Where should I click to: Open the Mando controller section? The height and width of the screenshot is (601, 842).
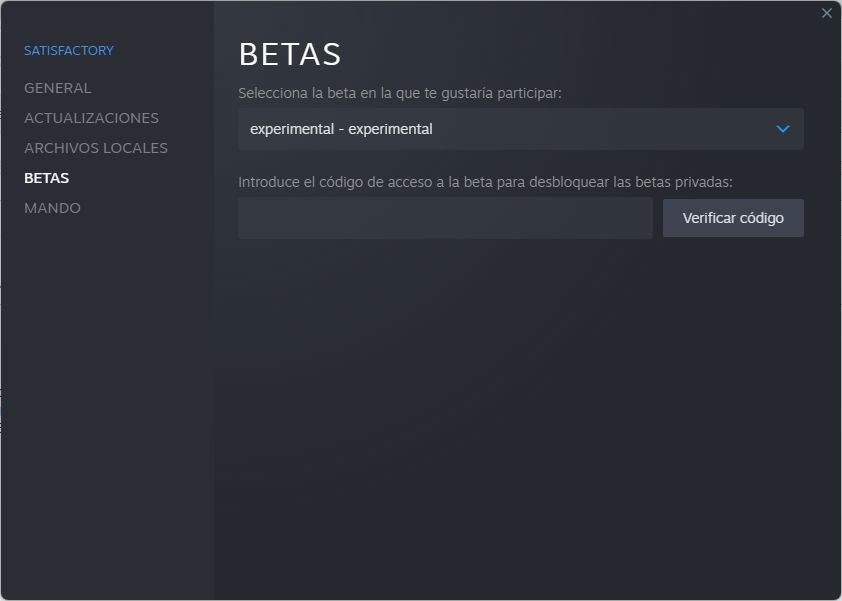tap(52, 208)
